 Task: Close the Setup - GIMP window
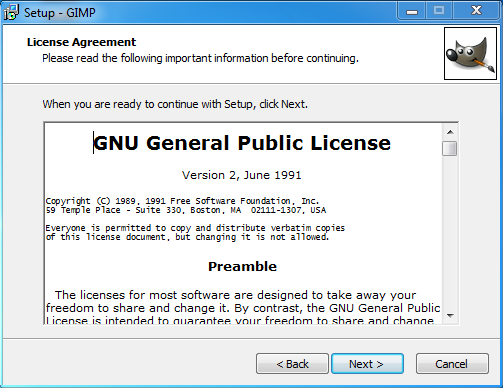coord(476,11)
